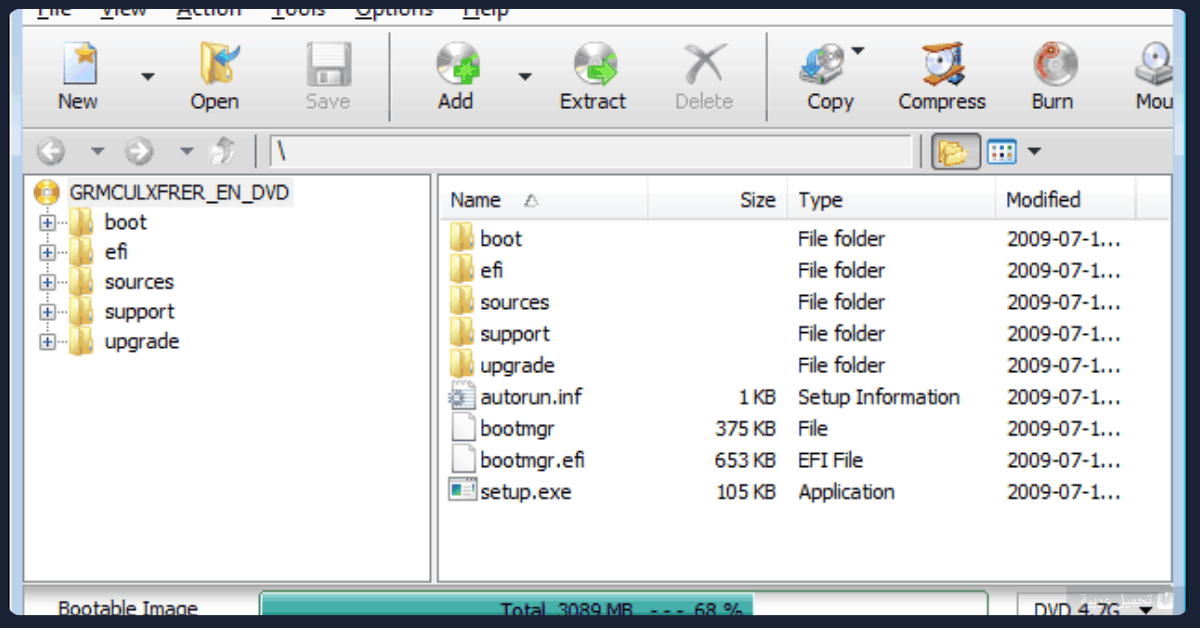Open the view mode dropdown arrow

1033,152
